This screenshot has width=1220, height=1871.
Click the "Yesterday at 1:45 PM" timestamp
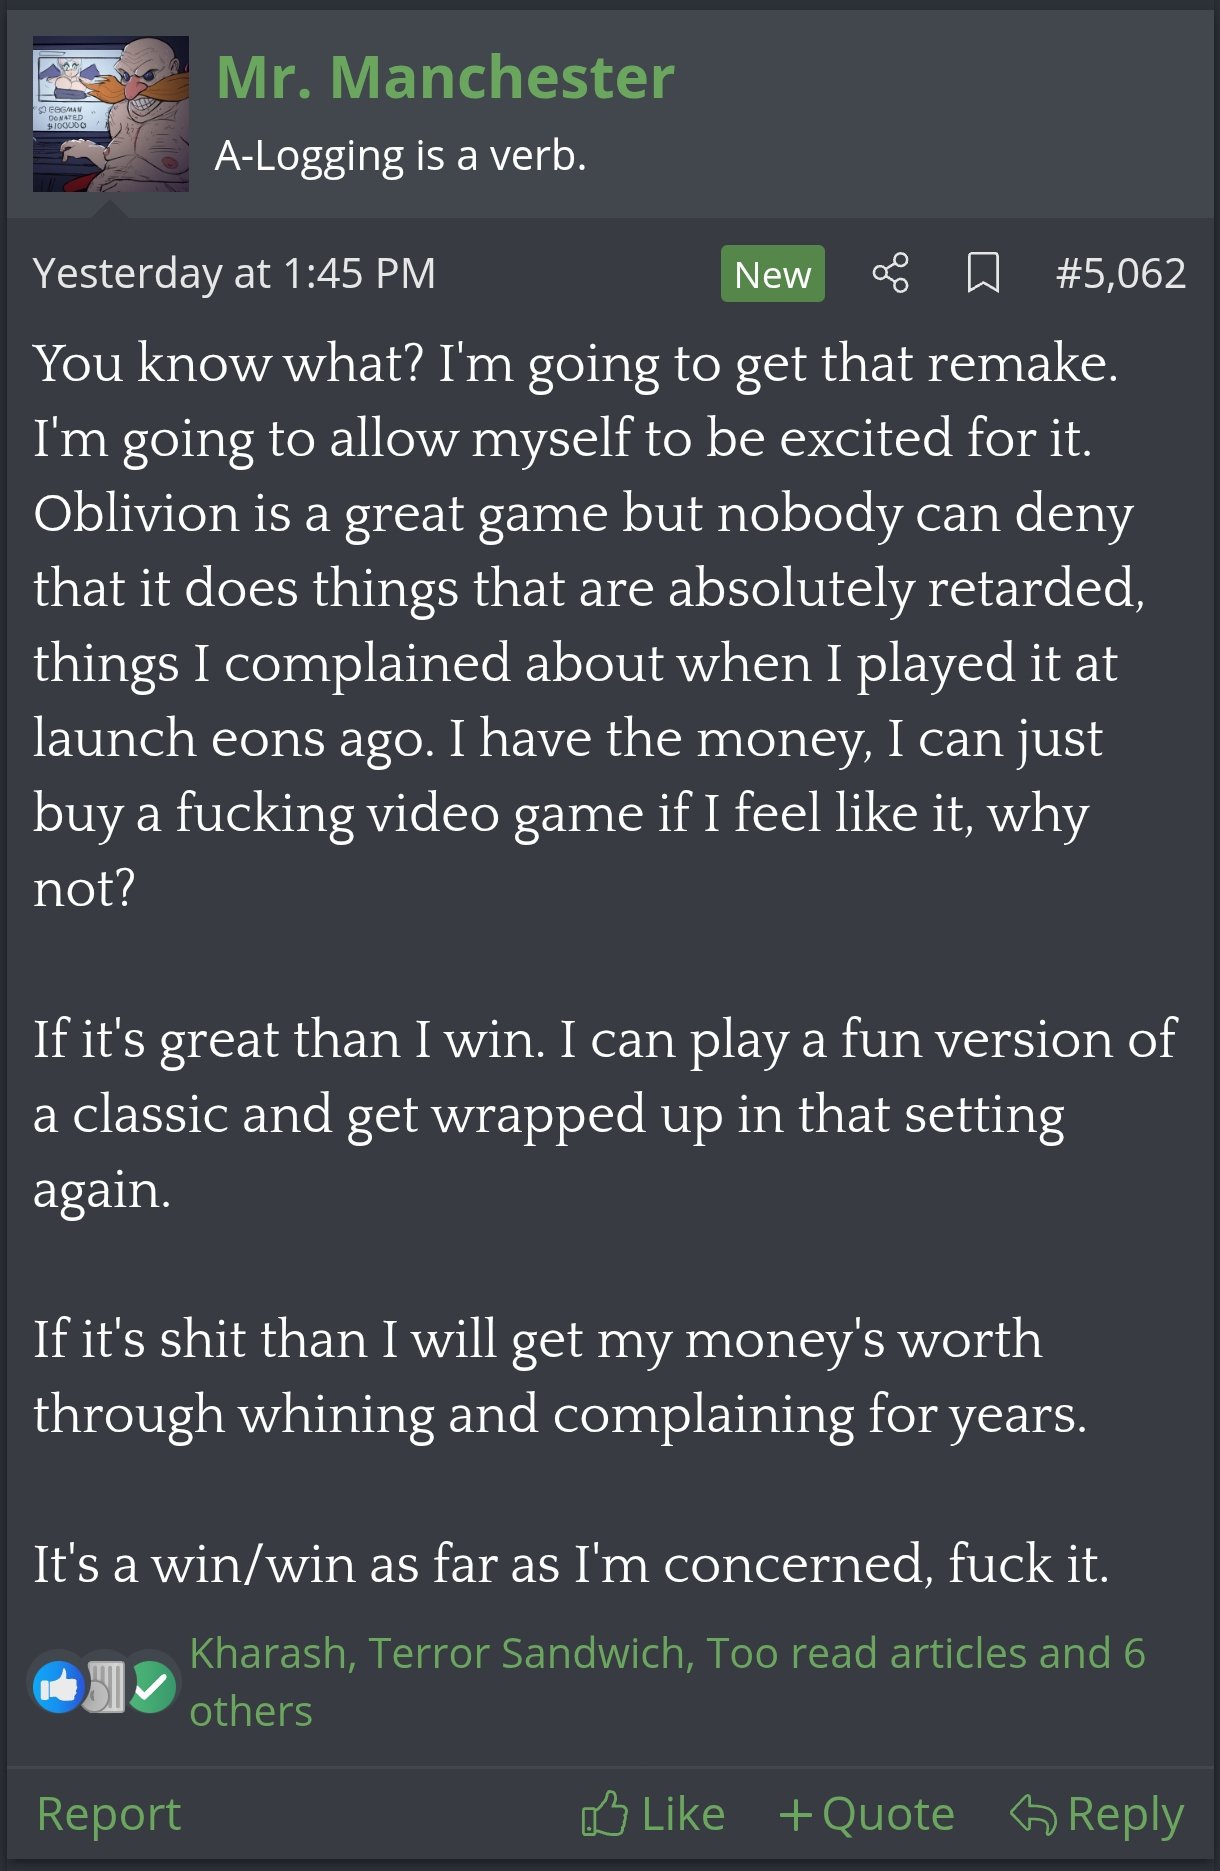[x=234, y=273]
